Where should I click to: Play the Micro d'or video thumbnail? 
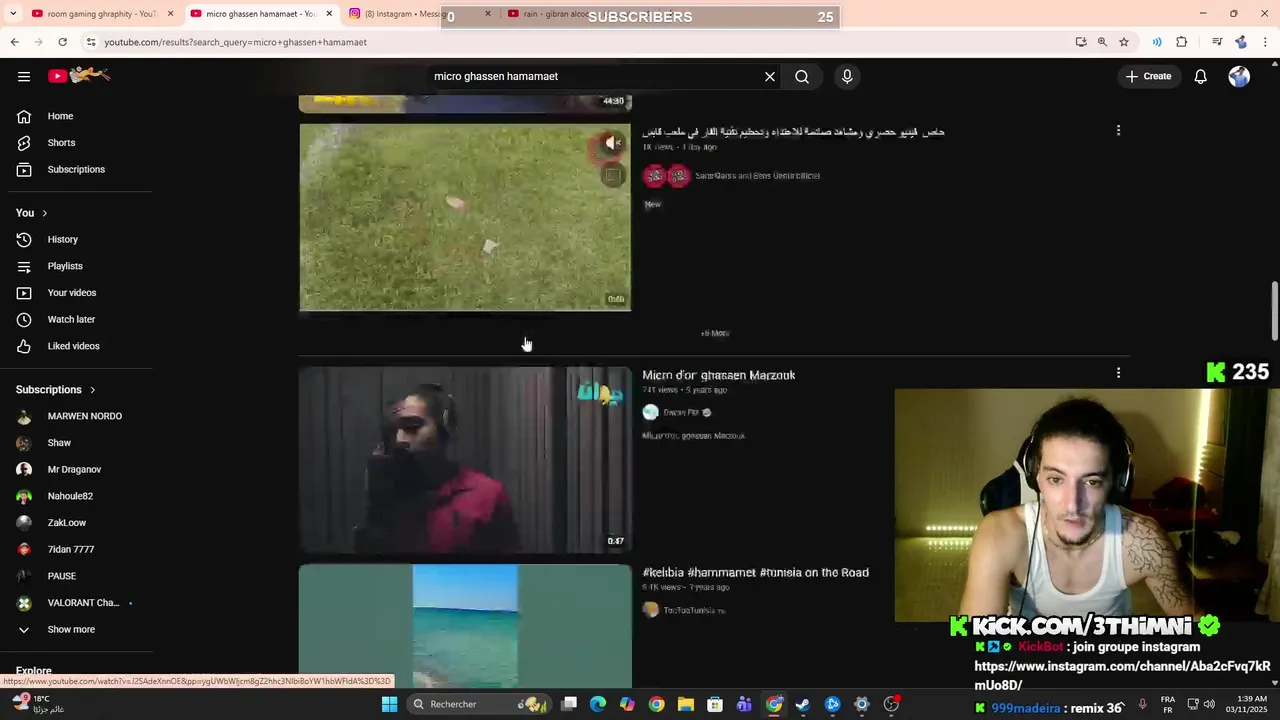465,460
